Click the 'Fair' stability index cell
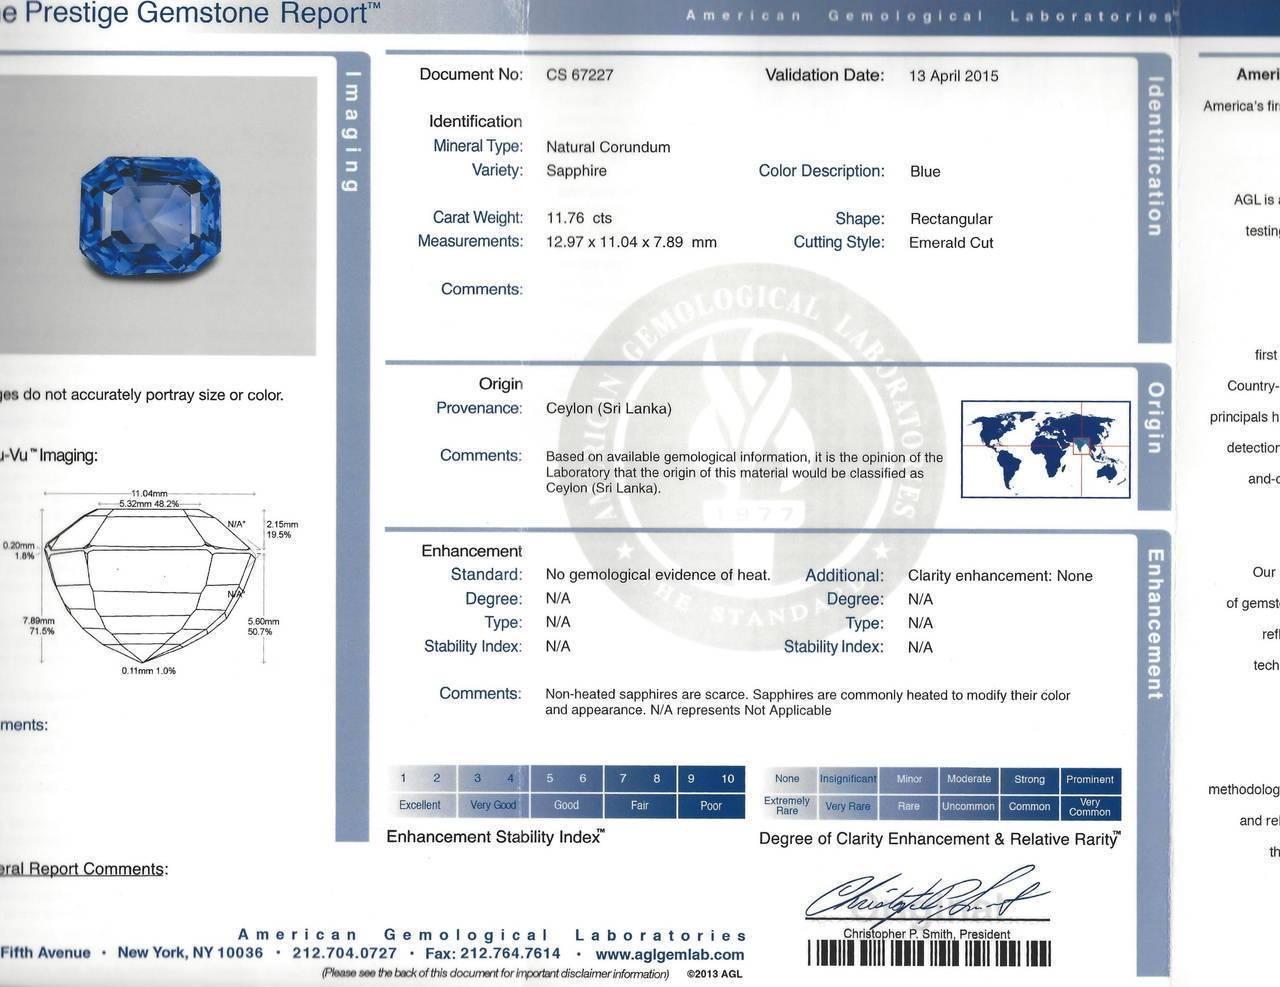1280x987 pixels. (639, 805)
